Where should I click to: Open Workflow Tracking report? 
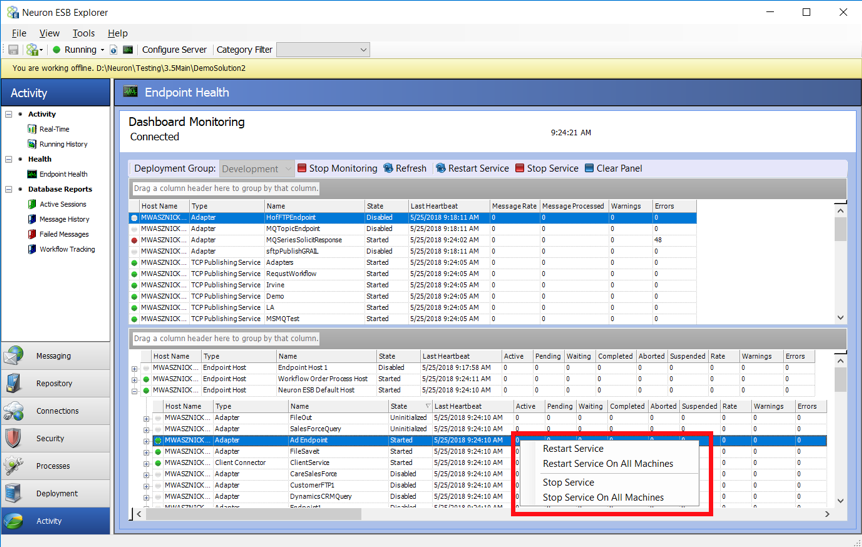(67, 249)
